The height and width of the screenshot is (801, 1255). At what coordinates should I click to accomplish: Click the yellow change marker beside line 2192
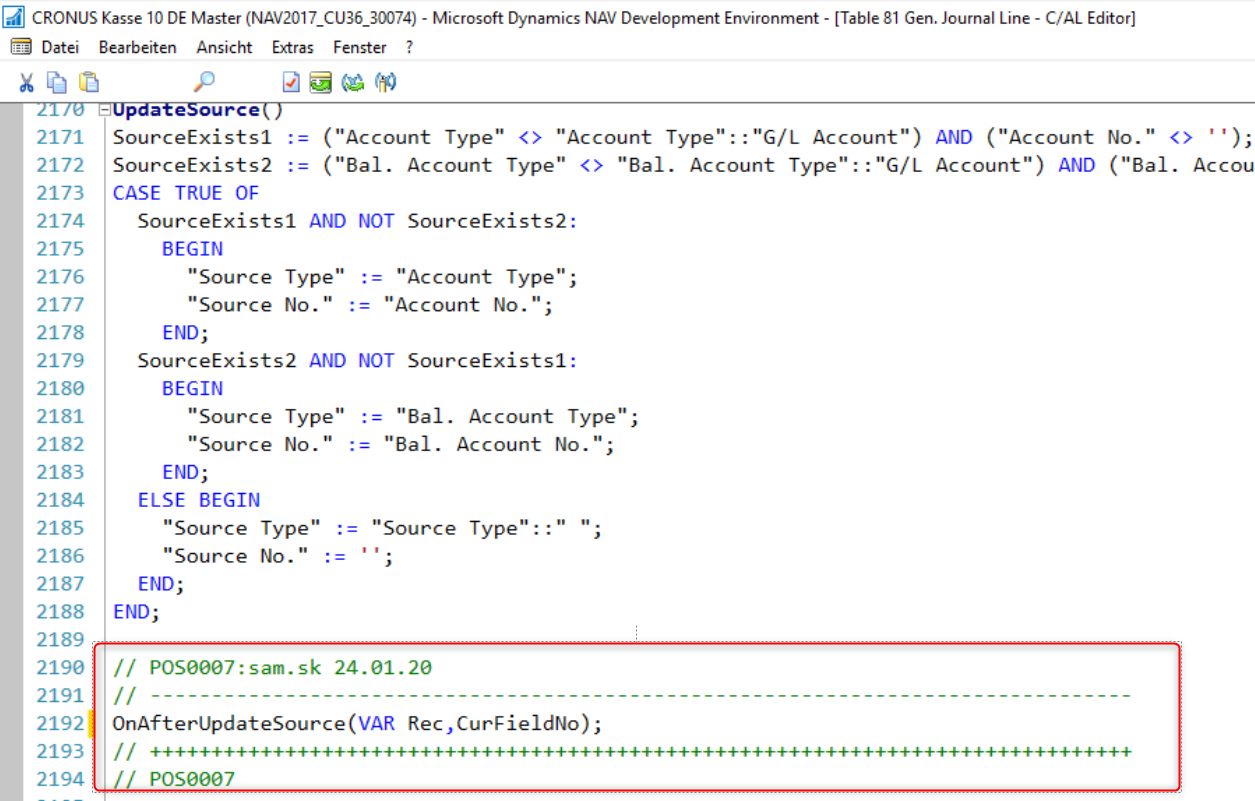pyautogui.click(x=90, y=723)
